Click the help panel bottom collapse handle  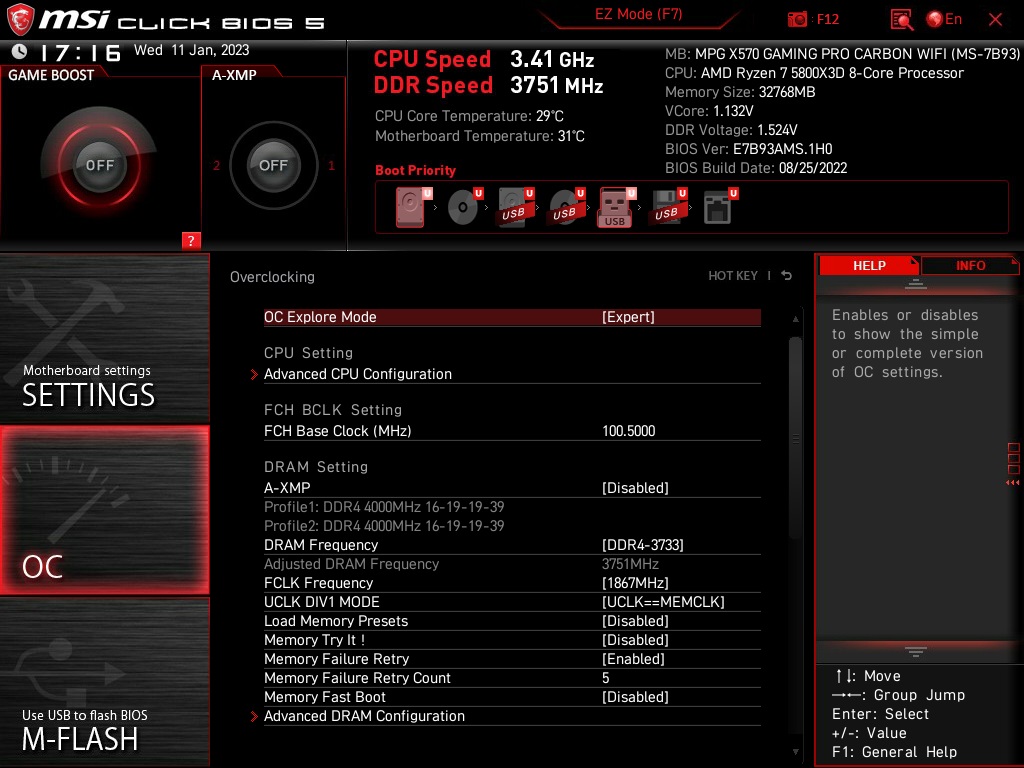[916, 652]
